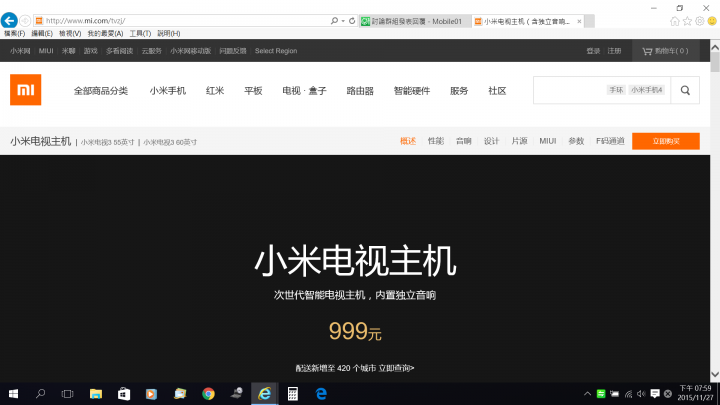Select the F码通道 product section tab
Image resolution: width=720 pixels, height=405 pixels.
coord(610,141)
